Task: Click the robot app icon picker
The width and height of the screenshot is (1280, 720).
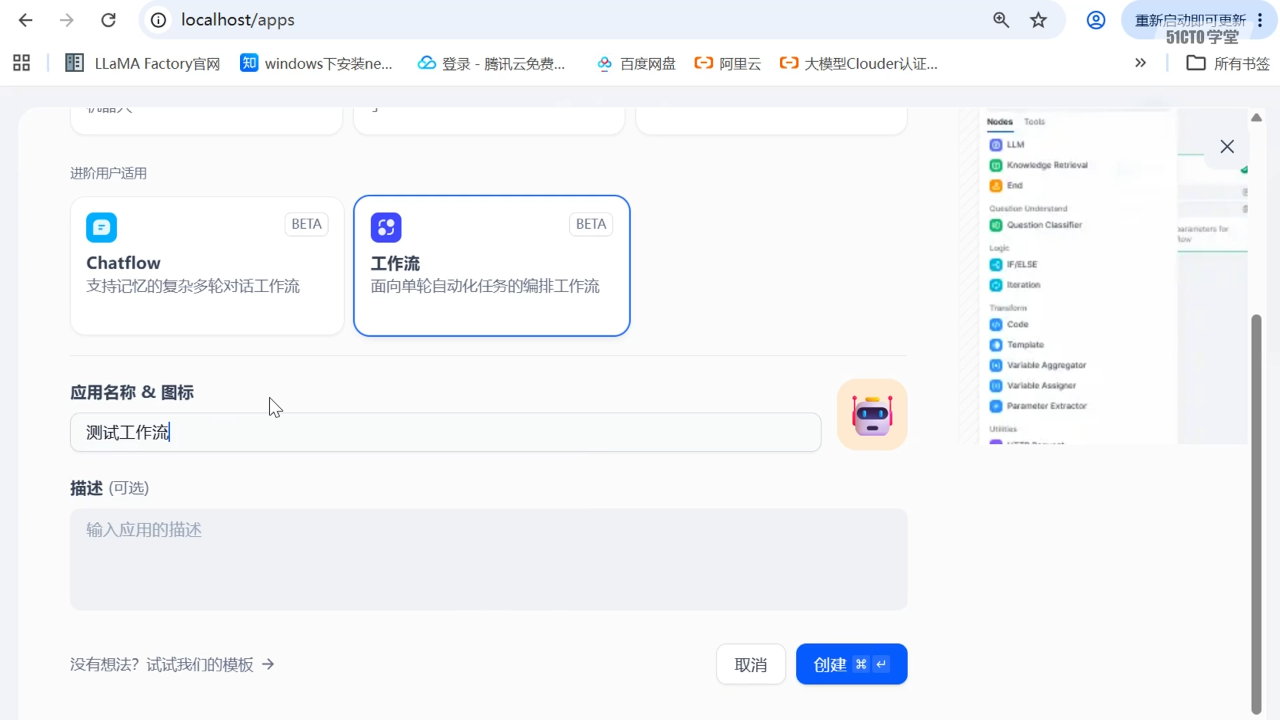Action: (x=872, y=414)
